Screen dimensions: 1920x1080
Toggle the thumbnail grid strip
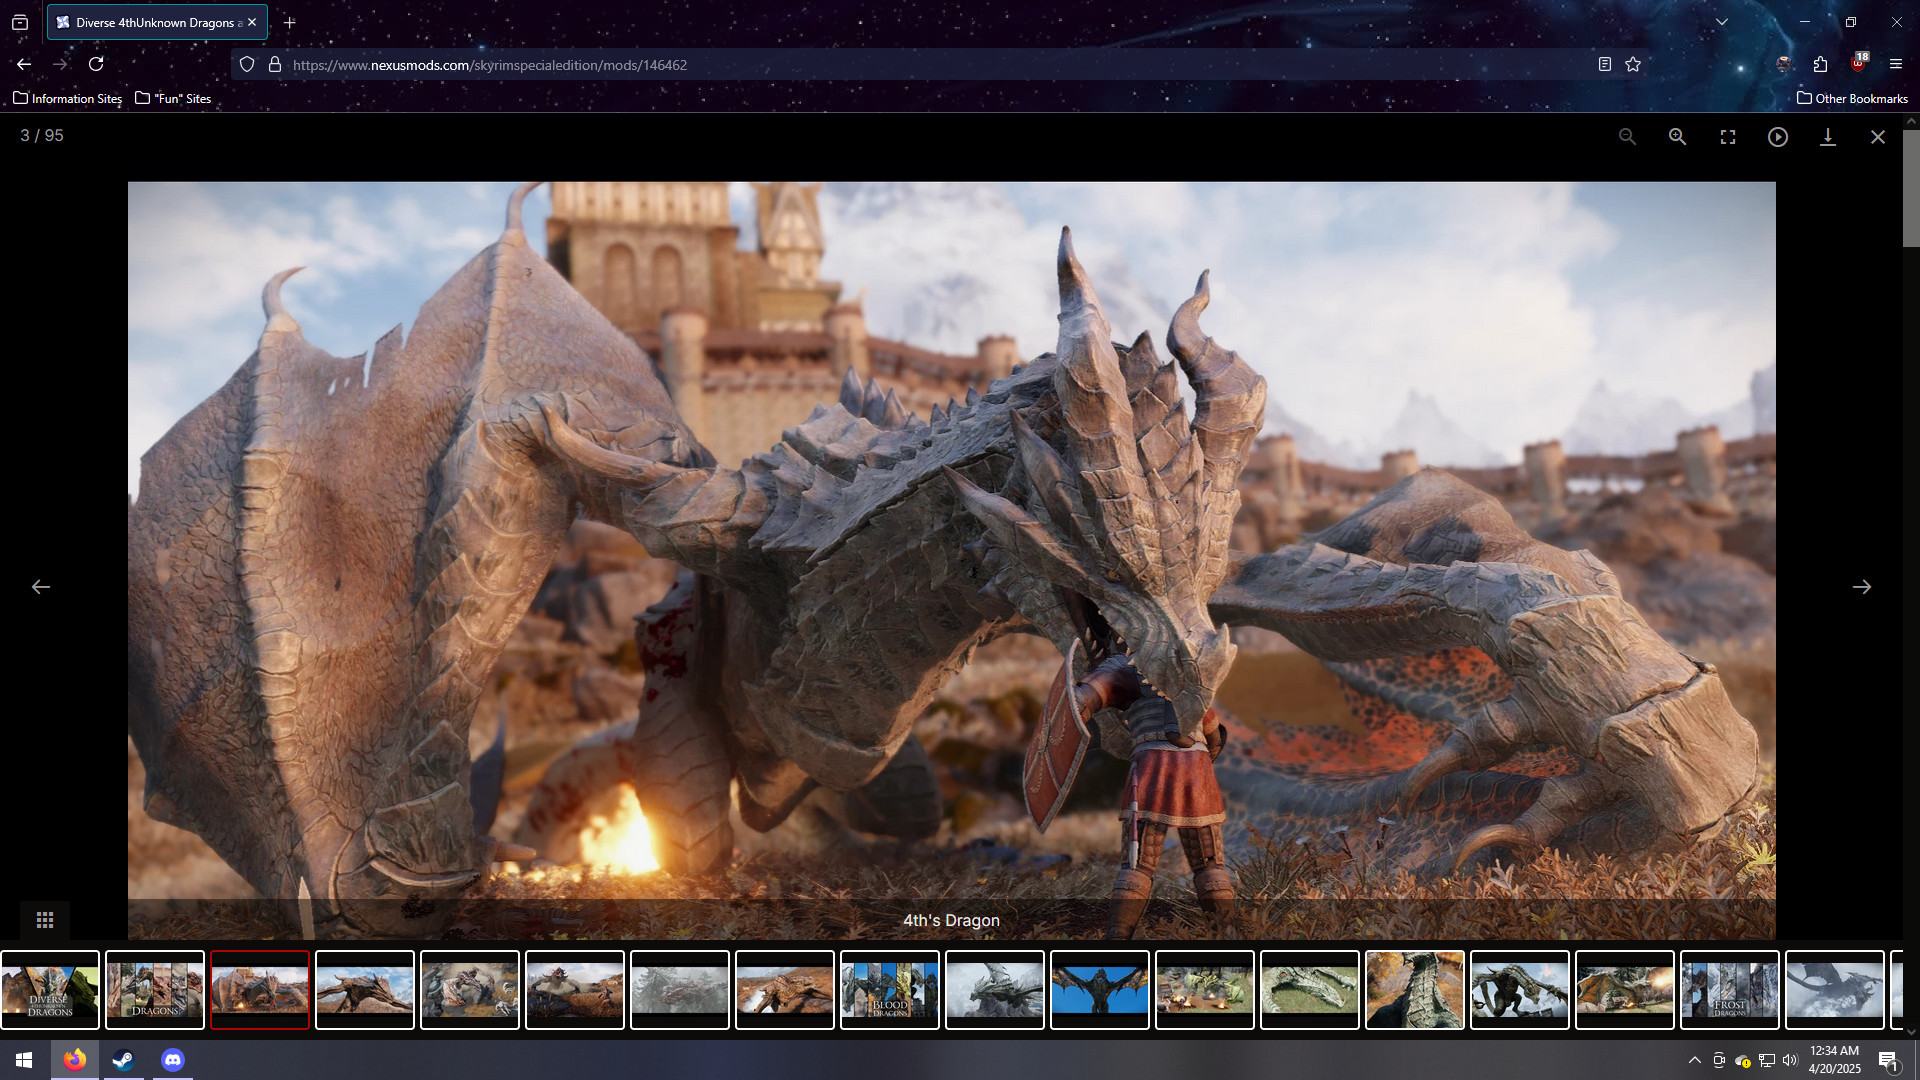pos(45,920)
